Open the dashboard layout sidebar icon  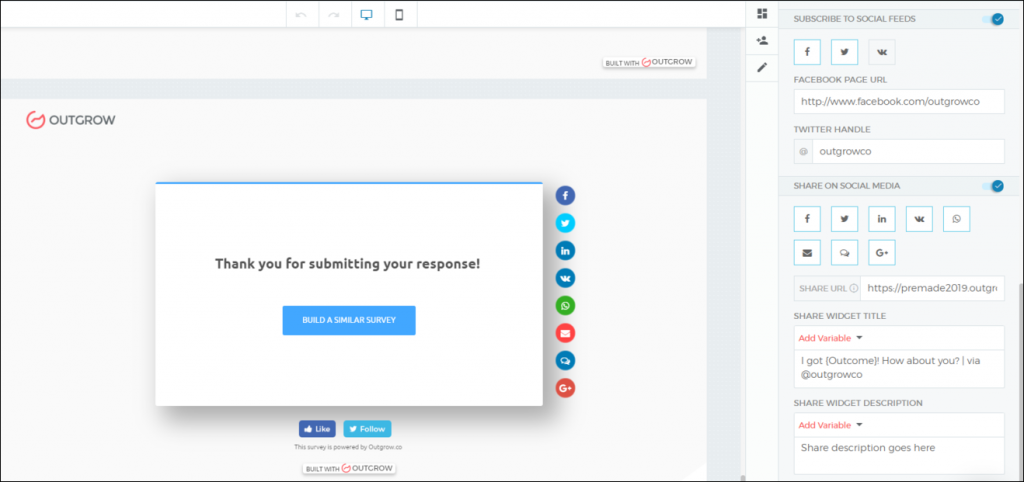point(762,14)
